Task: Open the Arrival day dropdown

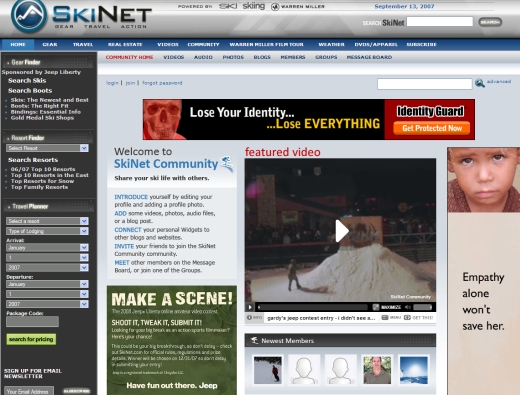Action: coord(47,257)
